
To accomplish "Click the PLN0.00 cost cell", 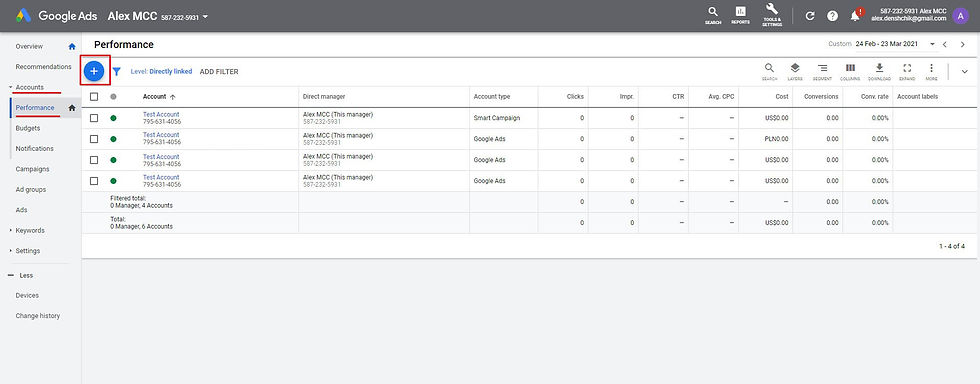I will coord(776,139).
